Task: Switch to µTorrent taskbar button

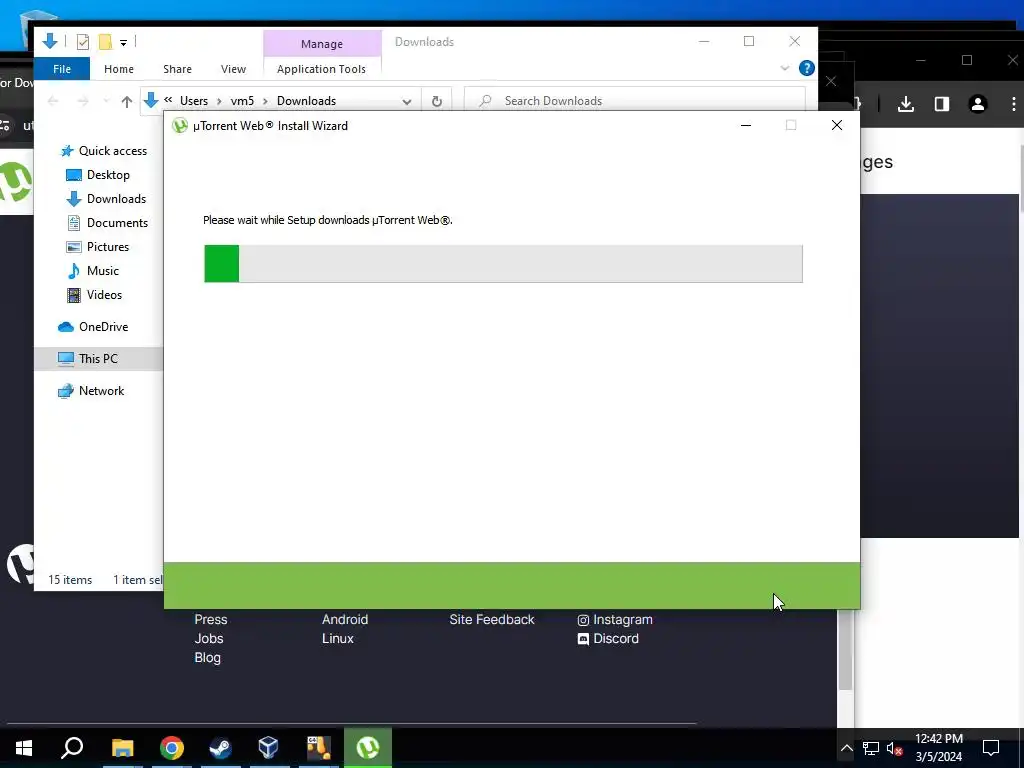Action: 368,748
